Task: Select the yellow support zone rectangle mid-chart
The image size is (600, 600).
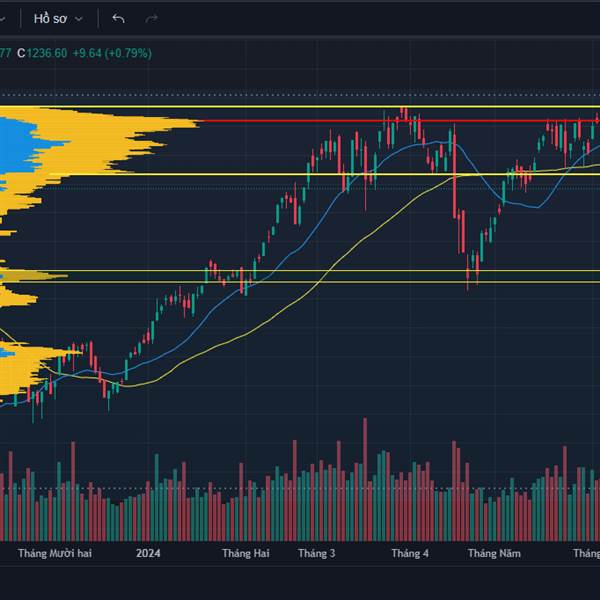Action: coord(300,276)
